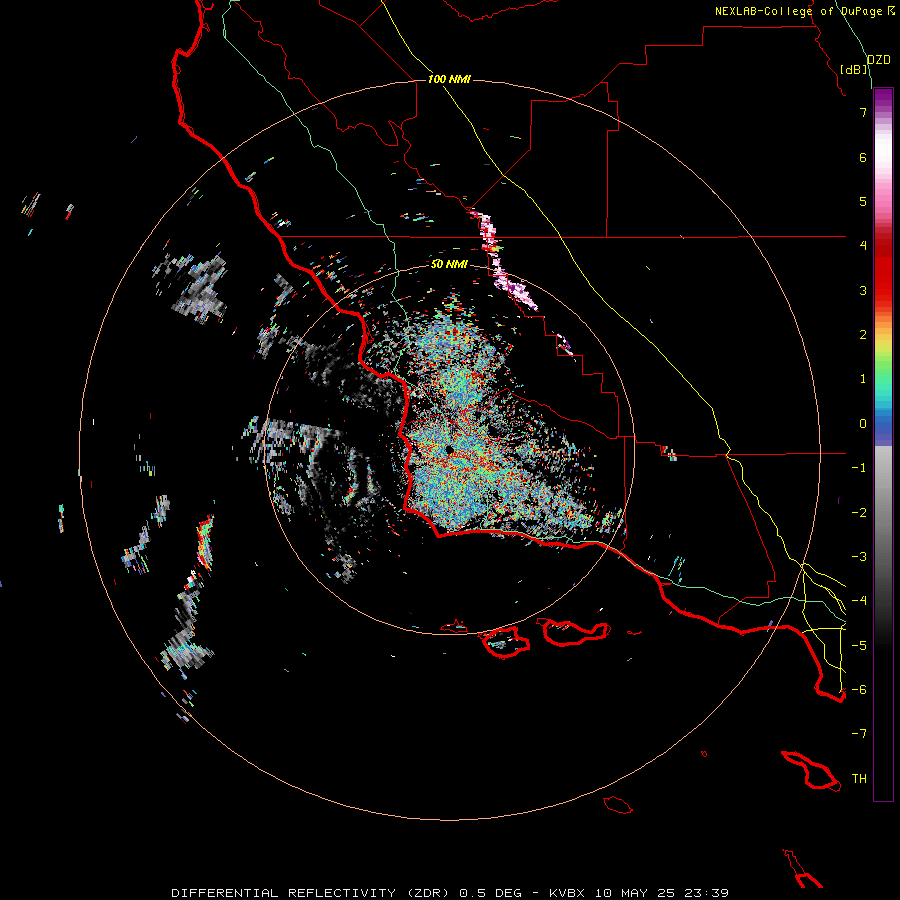Select the 50 NMI range ring label
The height and width of the screenshot is (900, 900).
449,264
